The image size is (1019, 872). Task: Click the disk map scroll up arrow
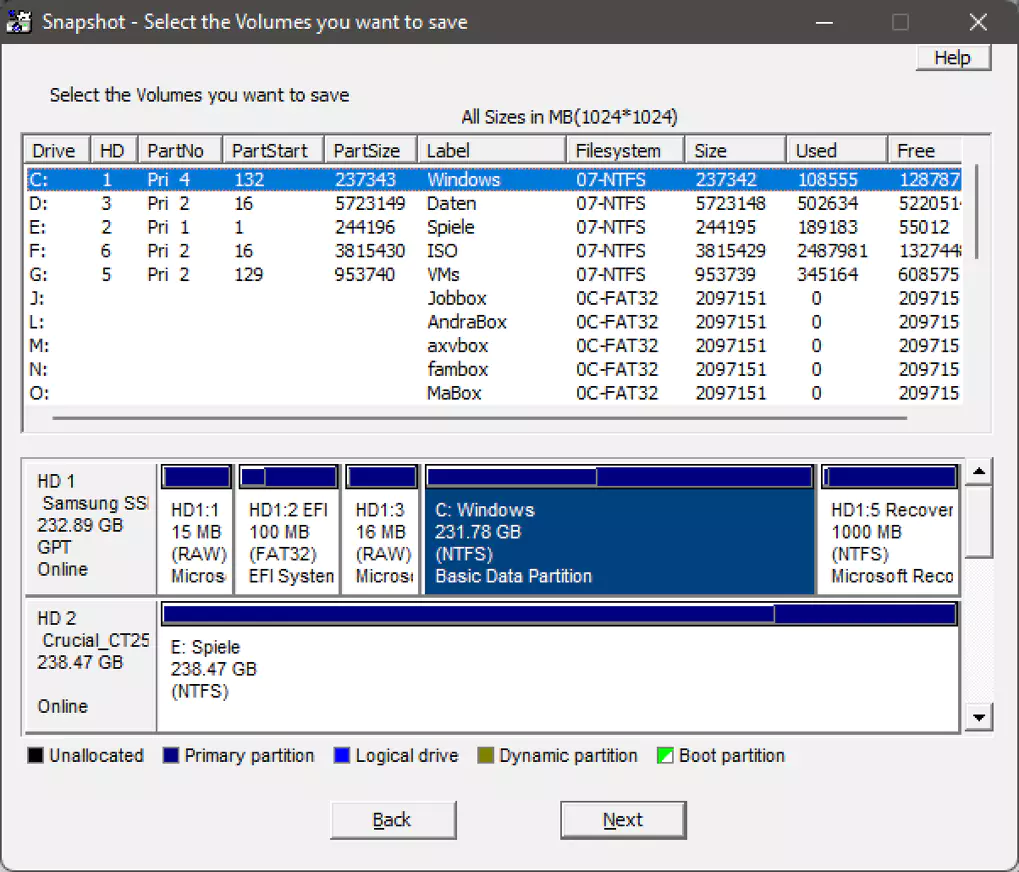979,472
